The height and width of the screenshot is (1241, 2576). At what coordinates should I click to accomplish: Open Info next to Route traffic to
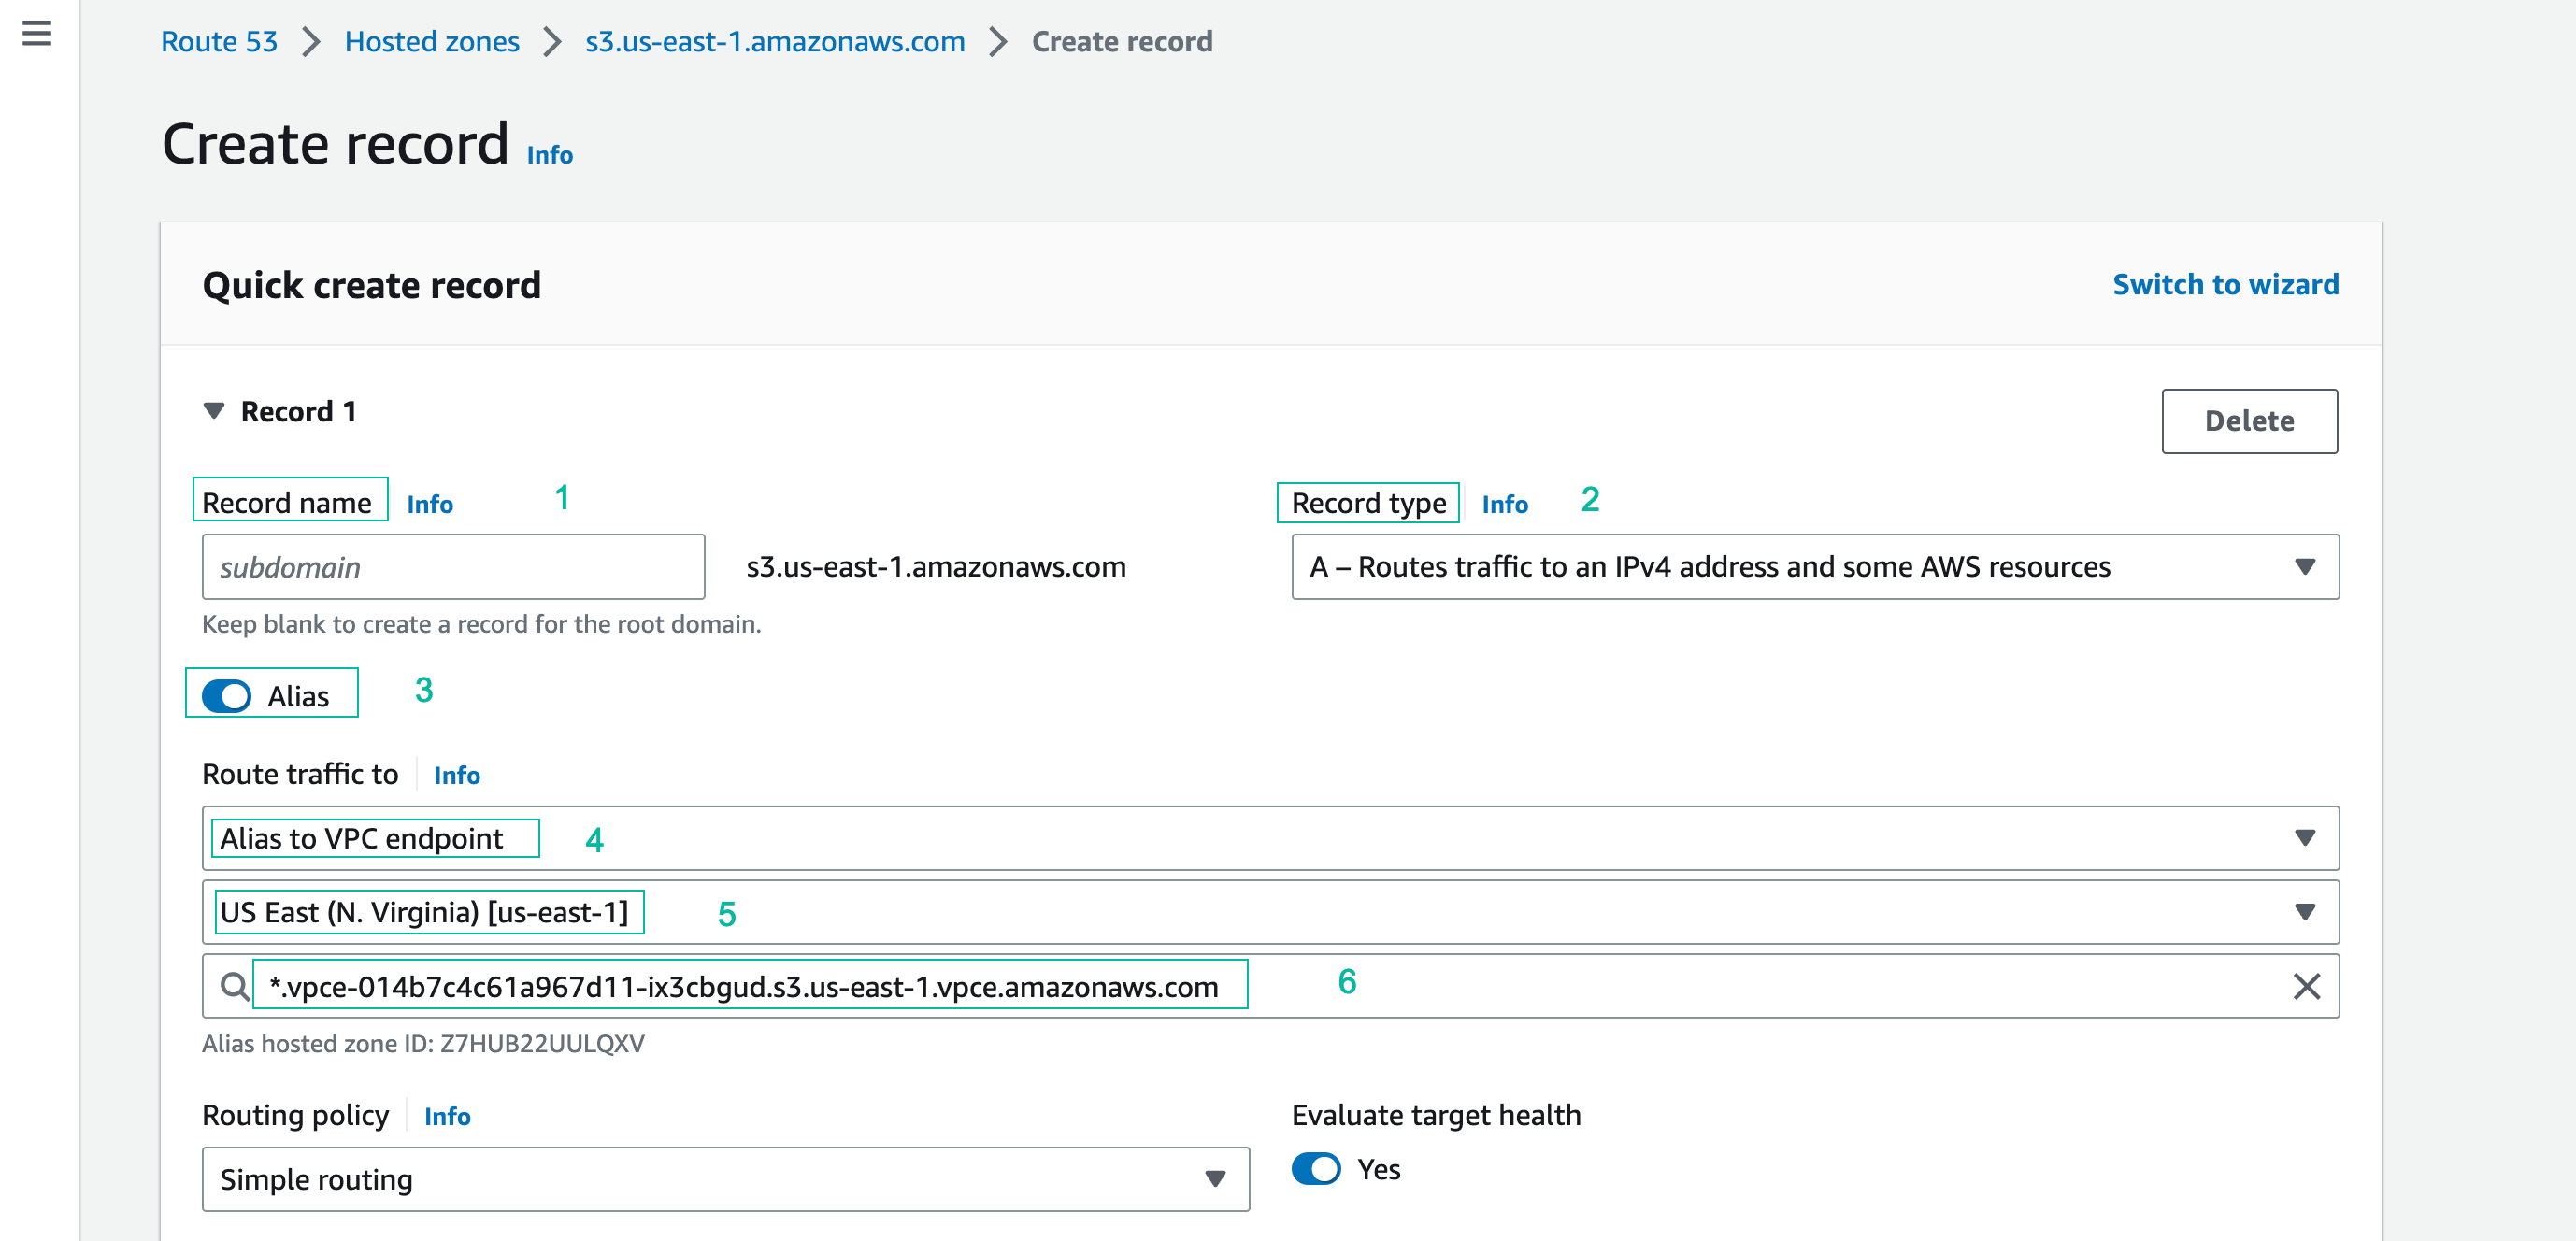[456, 775]
